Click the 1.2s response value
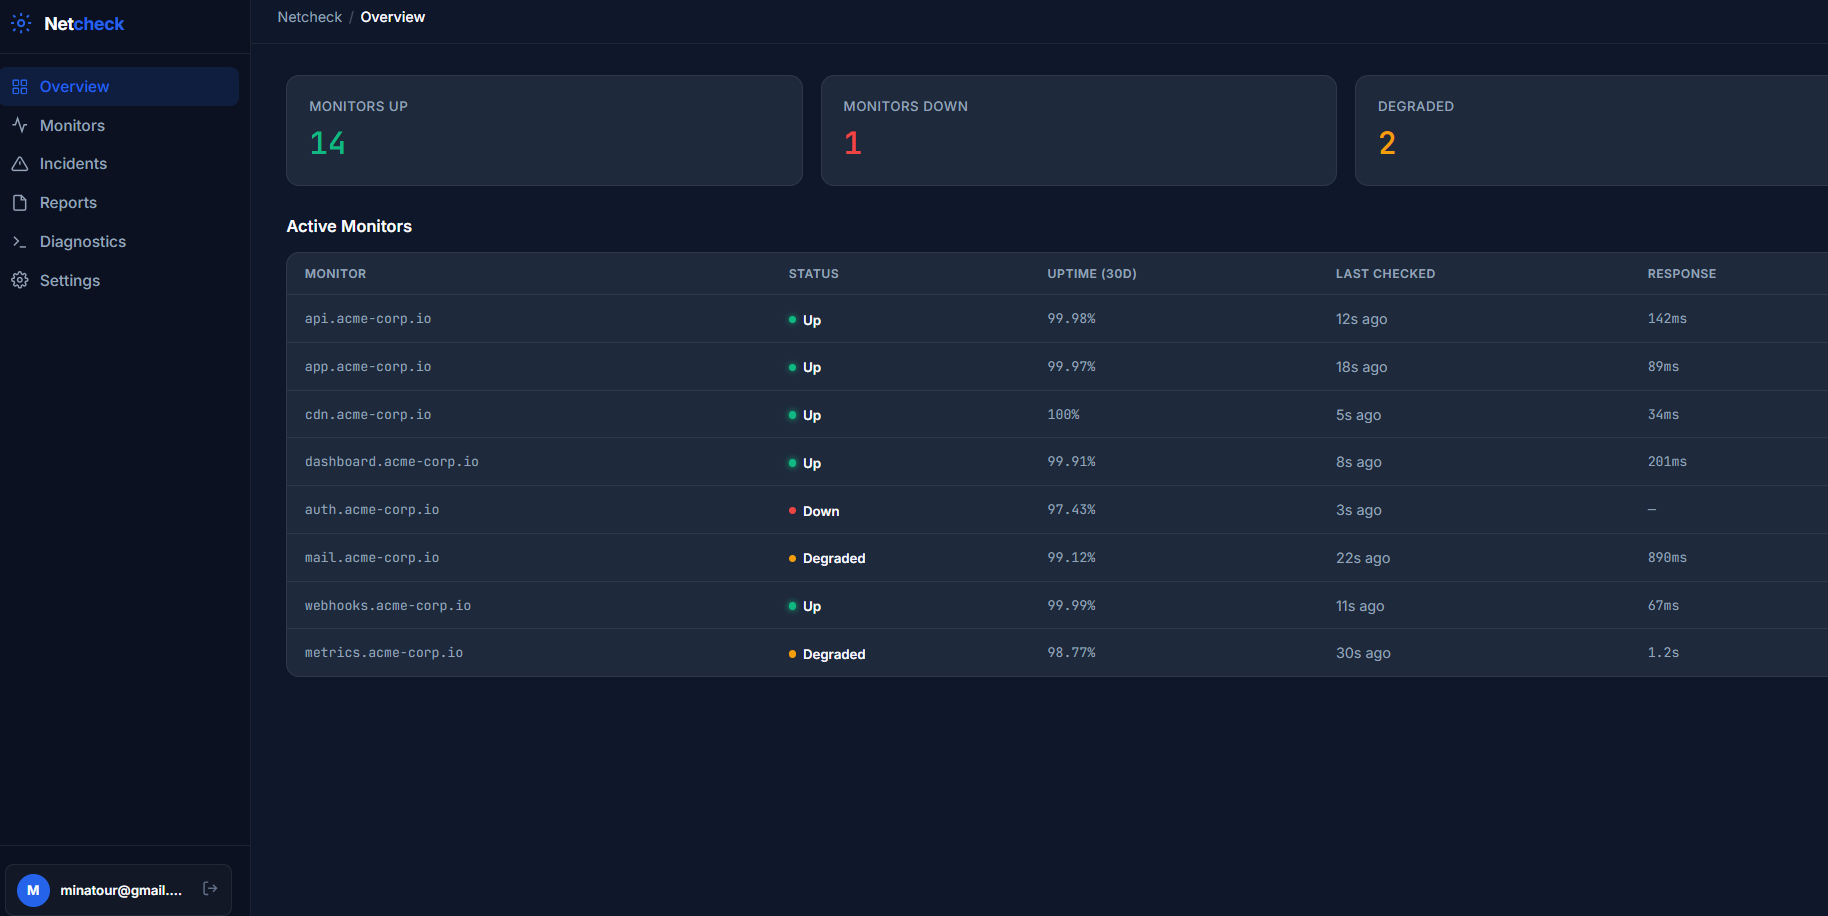 [1663, 653]
